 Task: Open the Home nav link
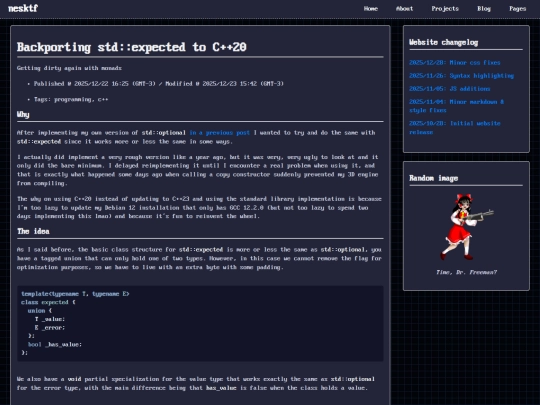pos(371,9)
